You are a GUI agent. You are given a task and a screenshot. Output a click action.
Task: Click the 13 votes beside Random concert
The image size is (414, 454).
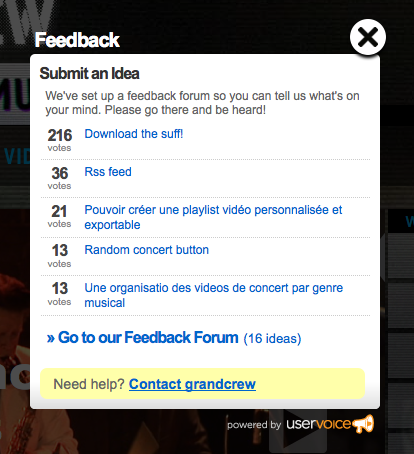tap(60, 256)
